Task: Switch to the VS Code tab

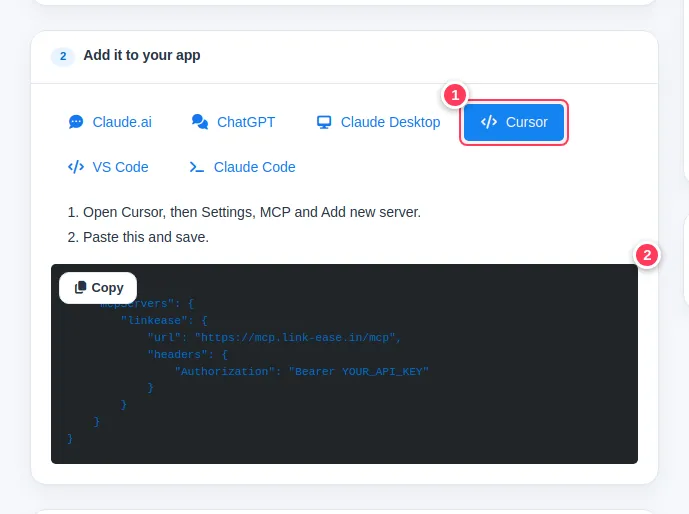Action: click(x=108, y=167)
